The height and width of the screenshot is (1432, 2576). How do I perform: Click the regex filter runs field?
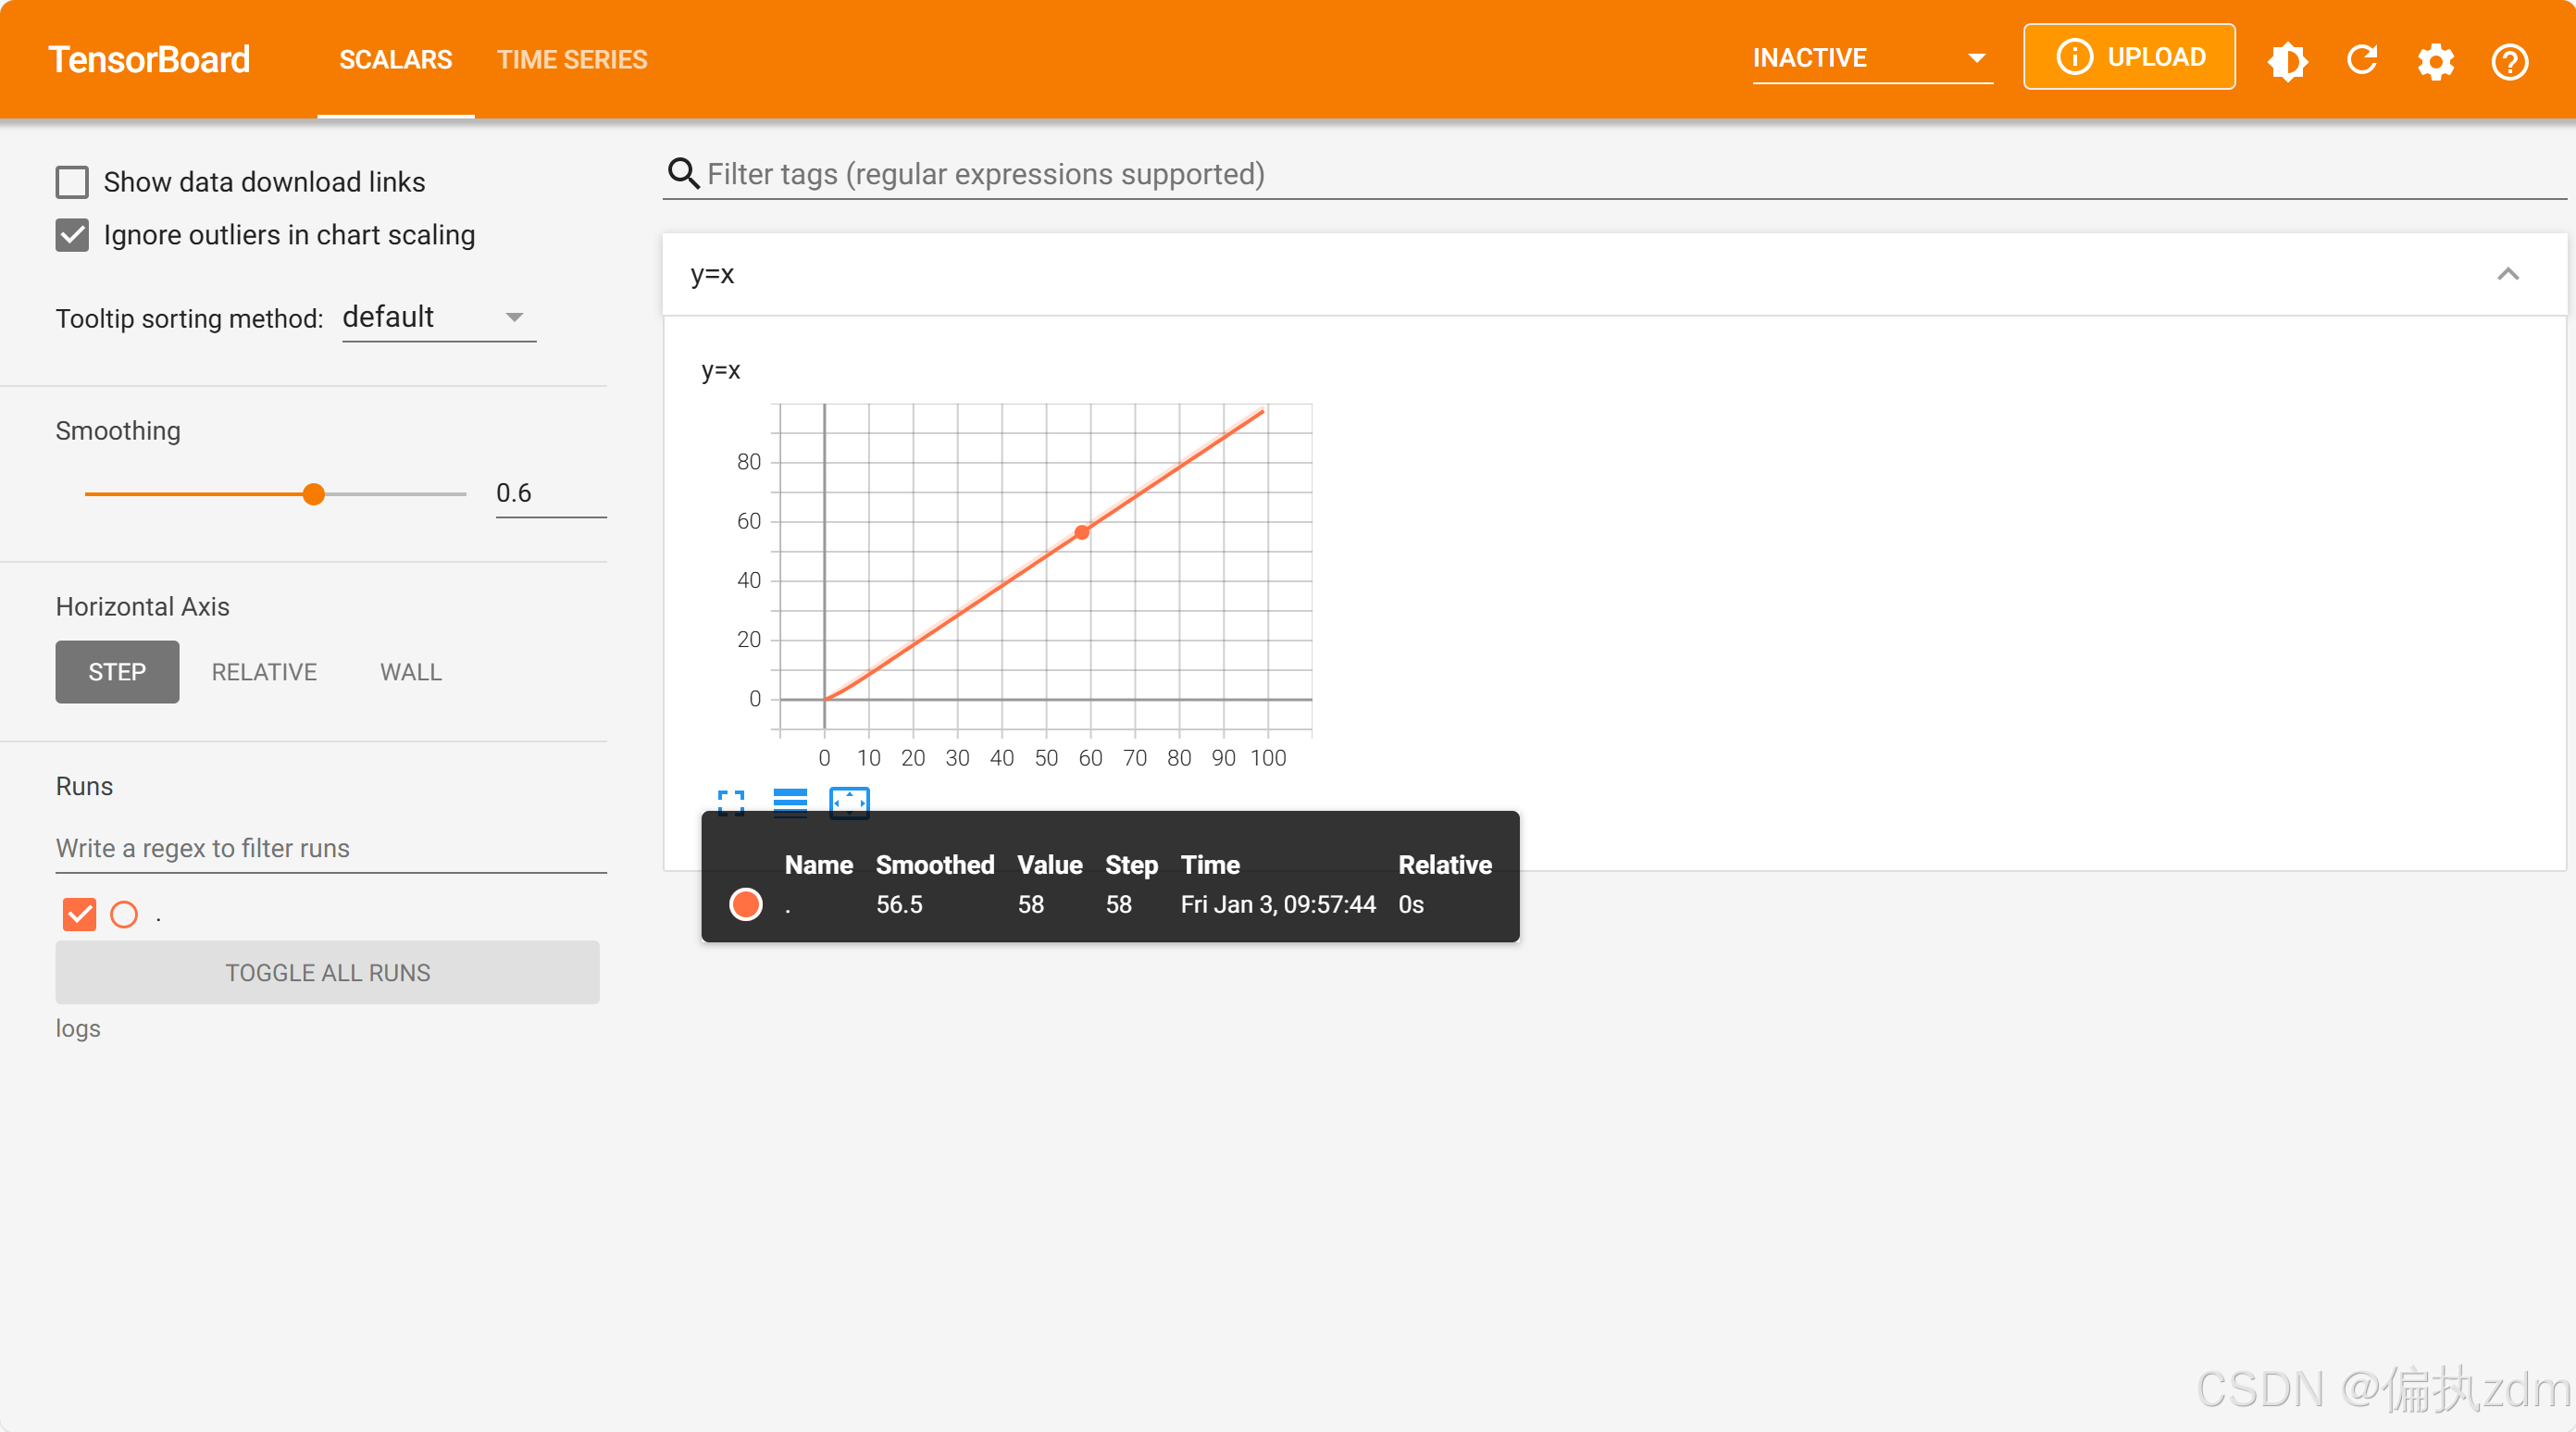(331, 848)
